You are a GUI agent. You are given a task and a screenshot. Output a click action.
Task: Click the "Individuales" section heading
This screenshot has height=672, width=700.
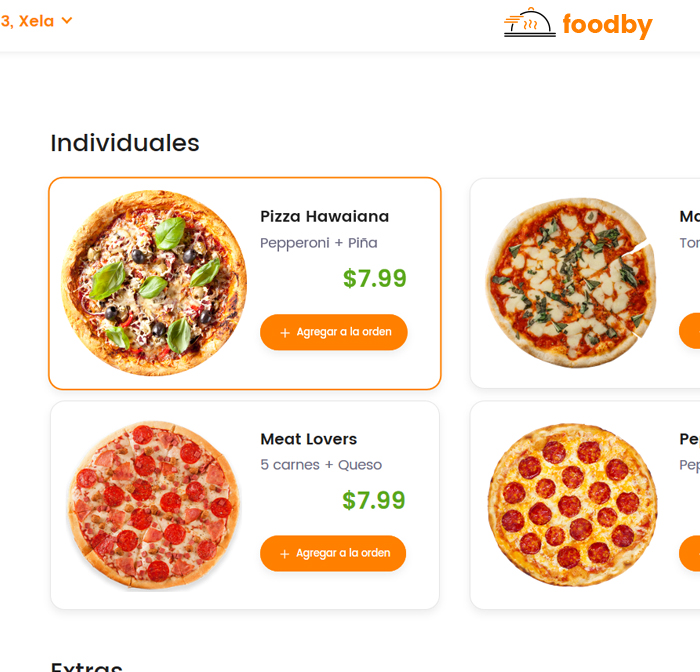tap(125, 143)
